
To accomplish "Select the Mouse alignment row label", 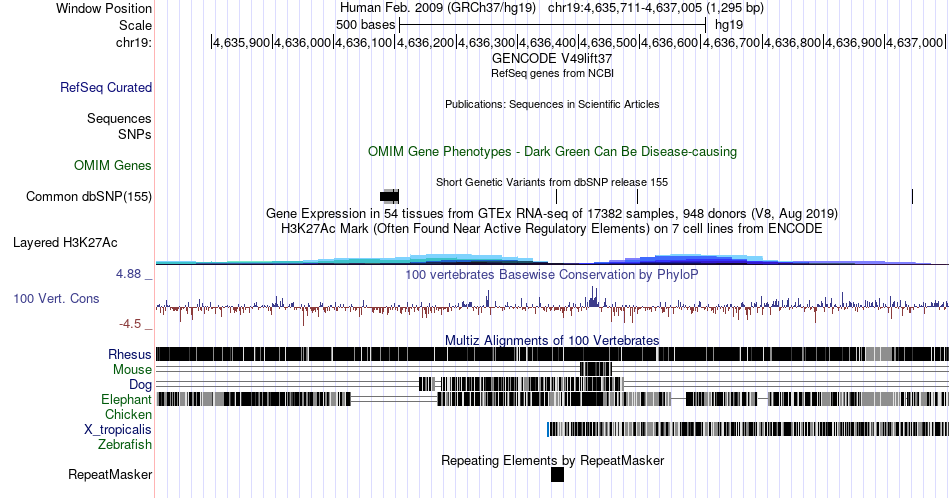I will 132,370.
